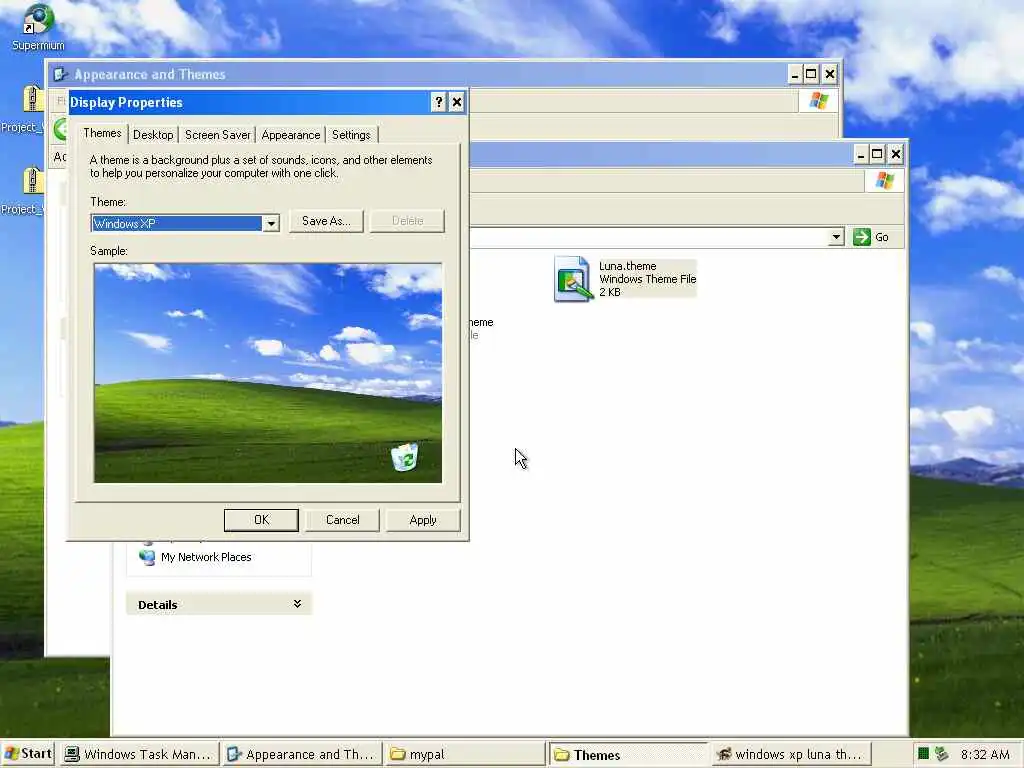Click the recycle bin in theme sample preview
The height and width of the screenshot is (768, 1024).
coord(405,456)
